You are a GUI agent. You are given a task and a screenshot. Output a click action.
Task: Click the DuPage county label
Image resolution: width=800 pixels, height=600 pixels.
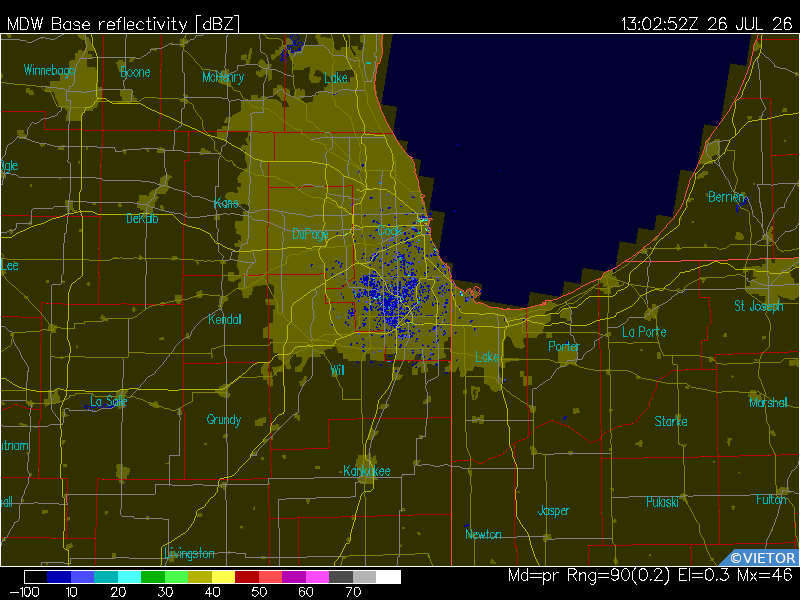tap(310, 234)
